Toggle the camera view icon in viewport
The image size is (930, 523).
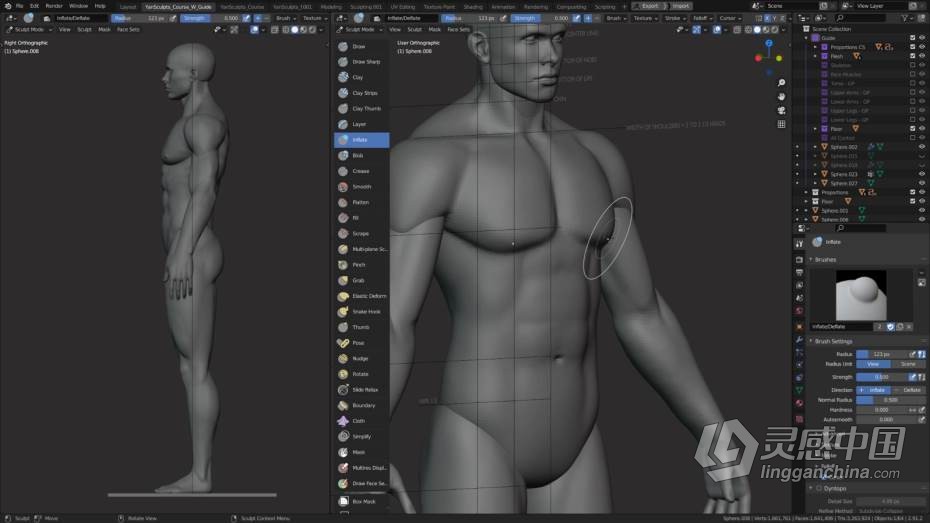[x=781, y=110]
